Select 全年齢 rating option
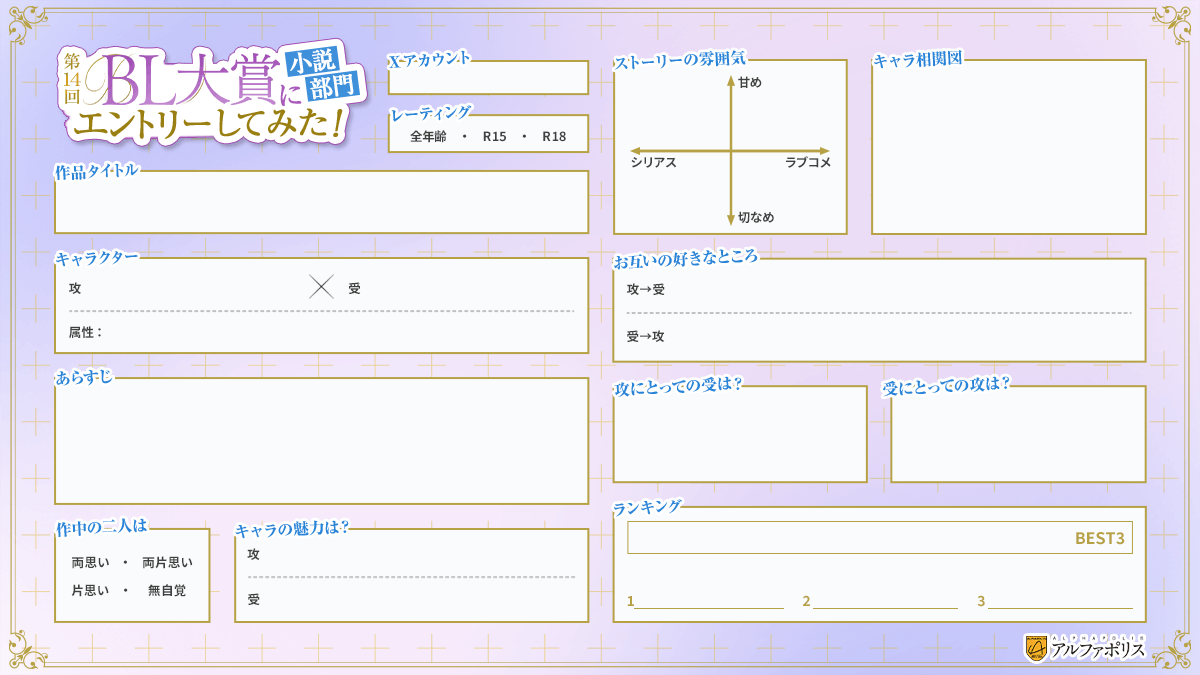 [428, 136]
